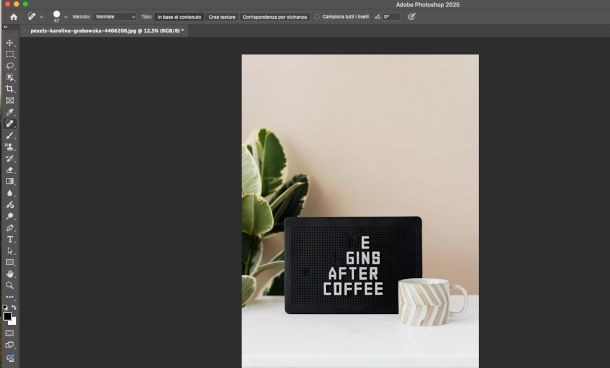Choose the Horizontal Type tool
This screenshot has height=368, width=610.
(x=10, y=239)
